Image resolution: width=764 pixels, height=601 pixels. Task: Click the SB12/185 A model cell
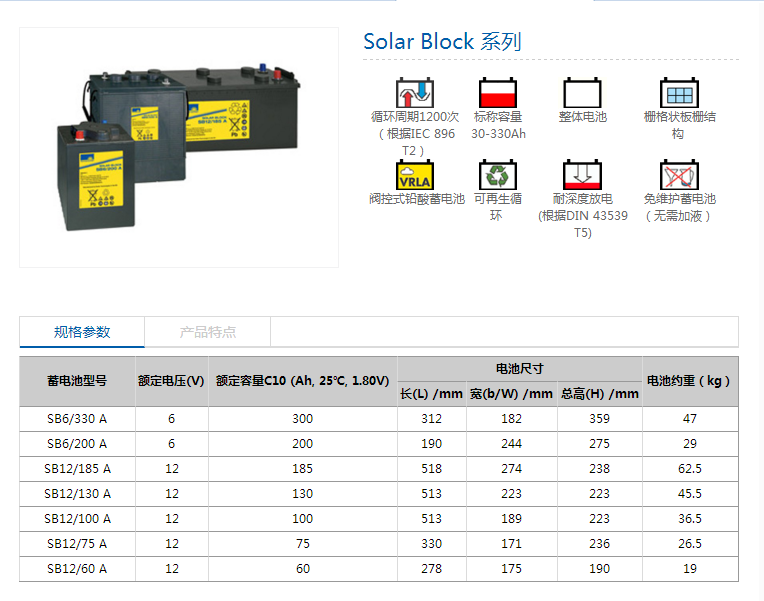click(77, 469)
